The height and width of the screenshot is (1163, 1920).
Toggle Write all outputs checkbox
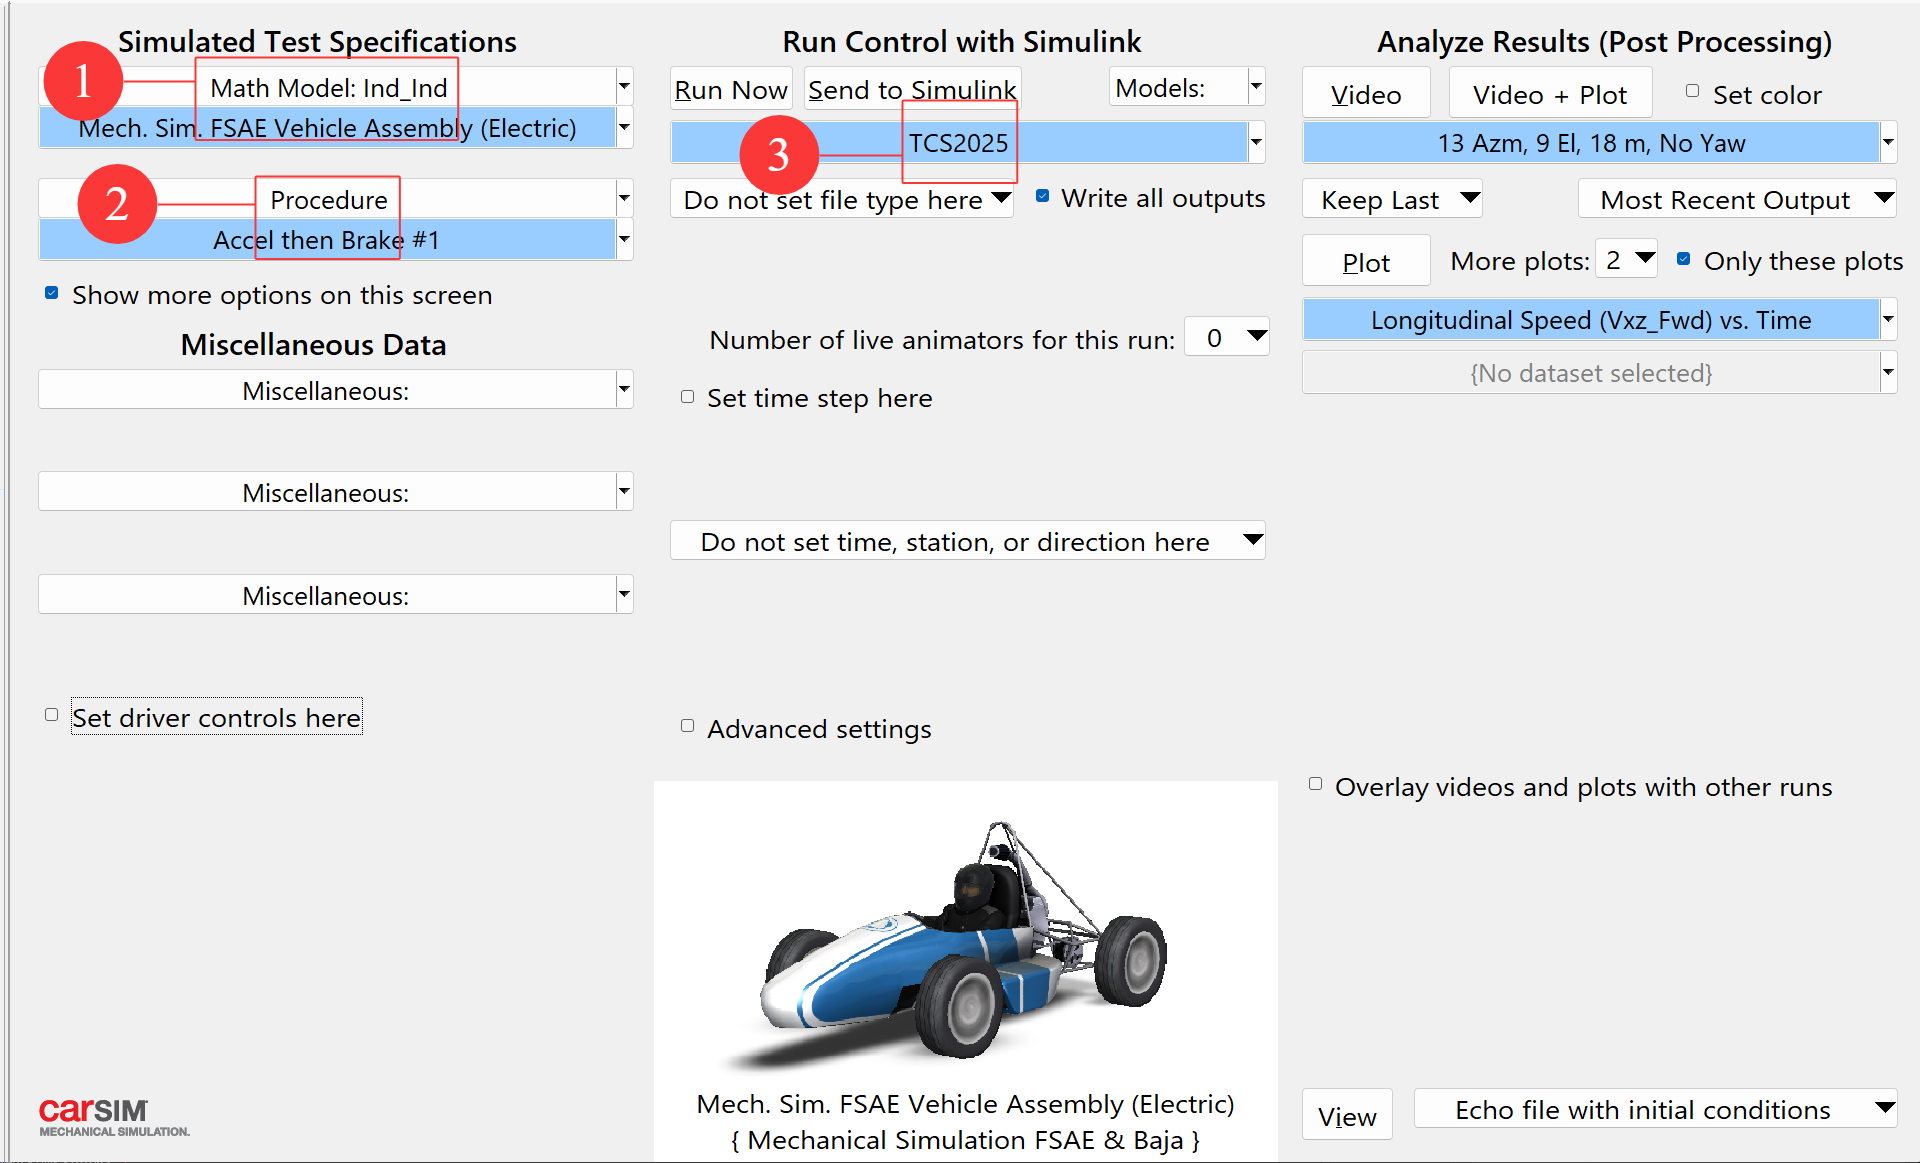(x=1043, y=197)
